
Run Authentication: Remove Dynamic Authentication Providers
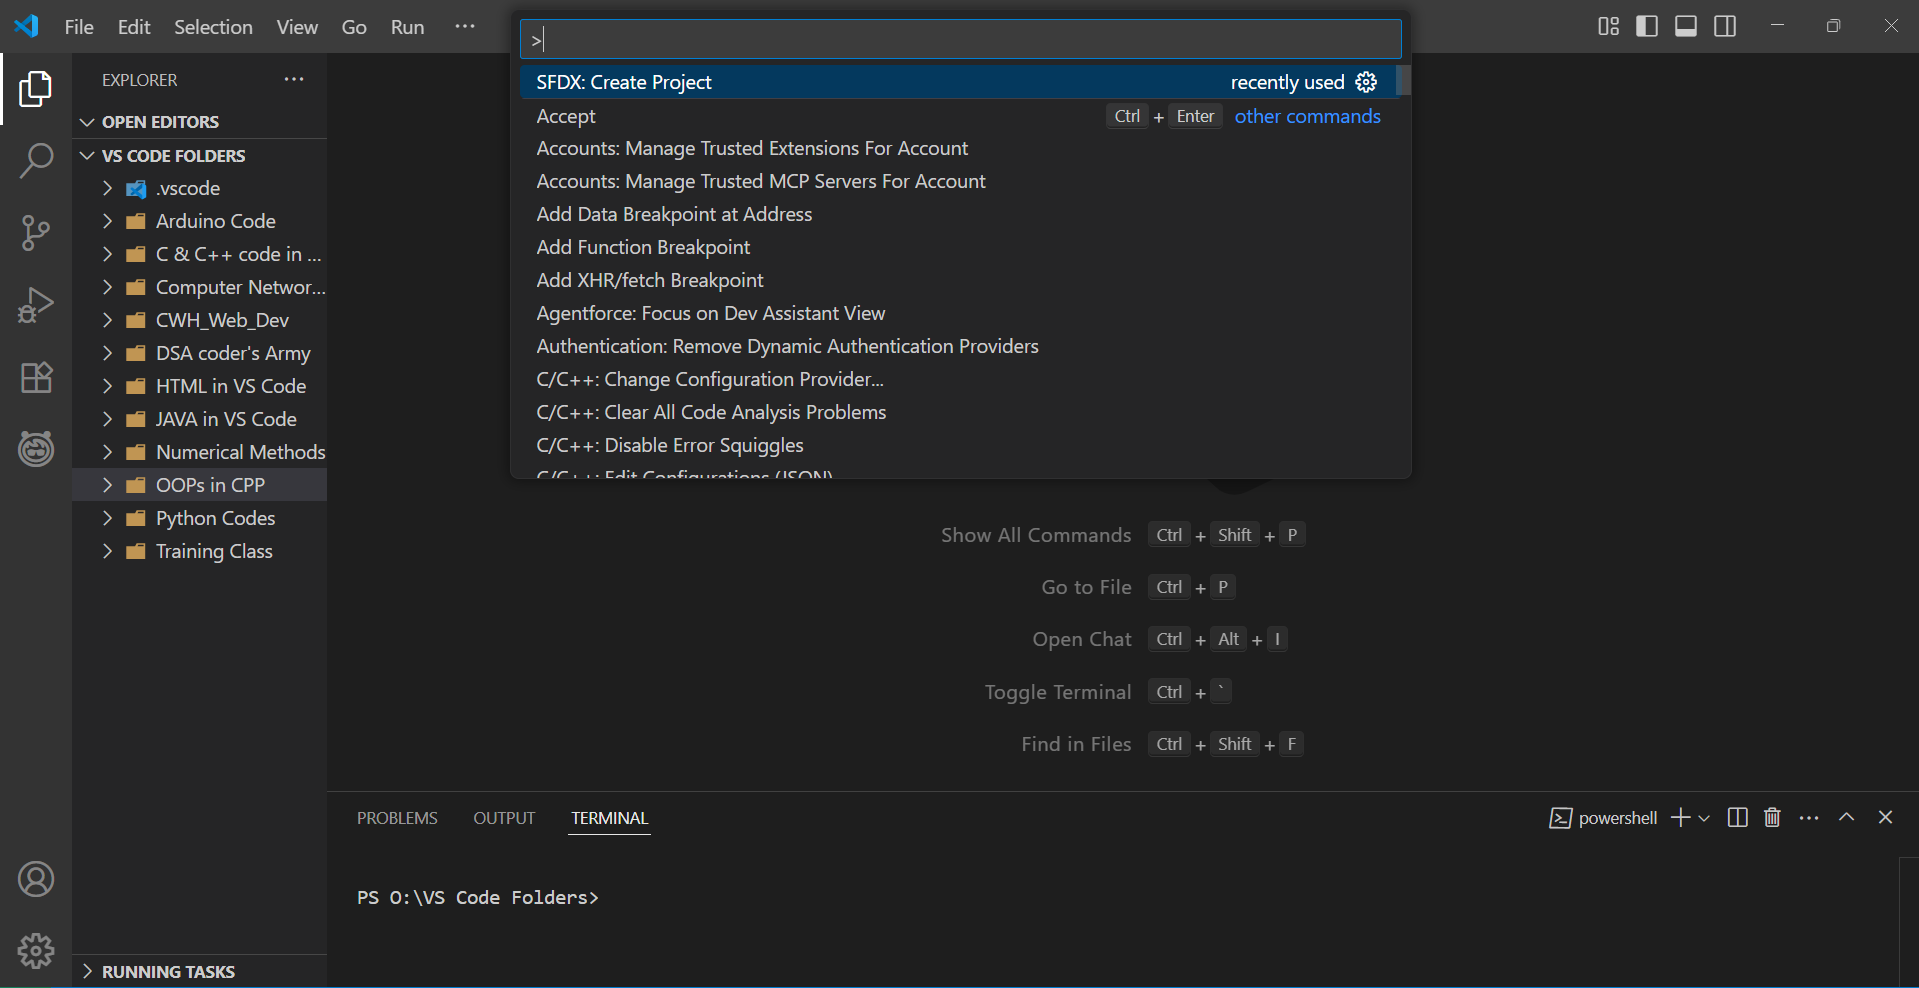click(x=958, y=346)
